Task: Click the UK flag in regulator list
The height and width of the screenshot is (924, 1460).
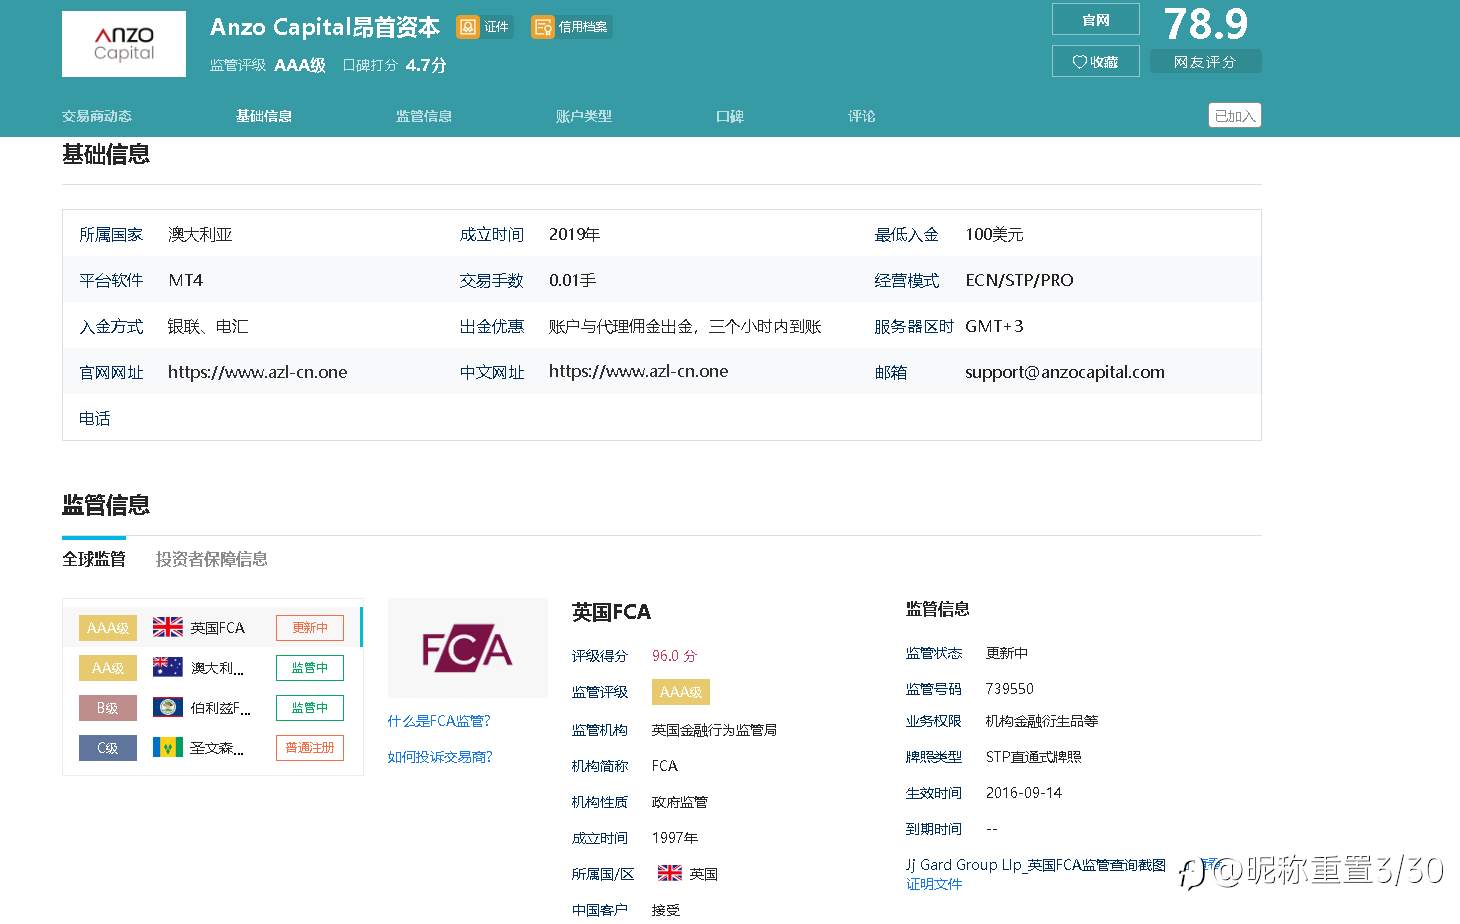Action: tap(168, 627)
